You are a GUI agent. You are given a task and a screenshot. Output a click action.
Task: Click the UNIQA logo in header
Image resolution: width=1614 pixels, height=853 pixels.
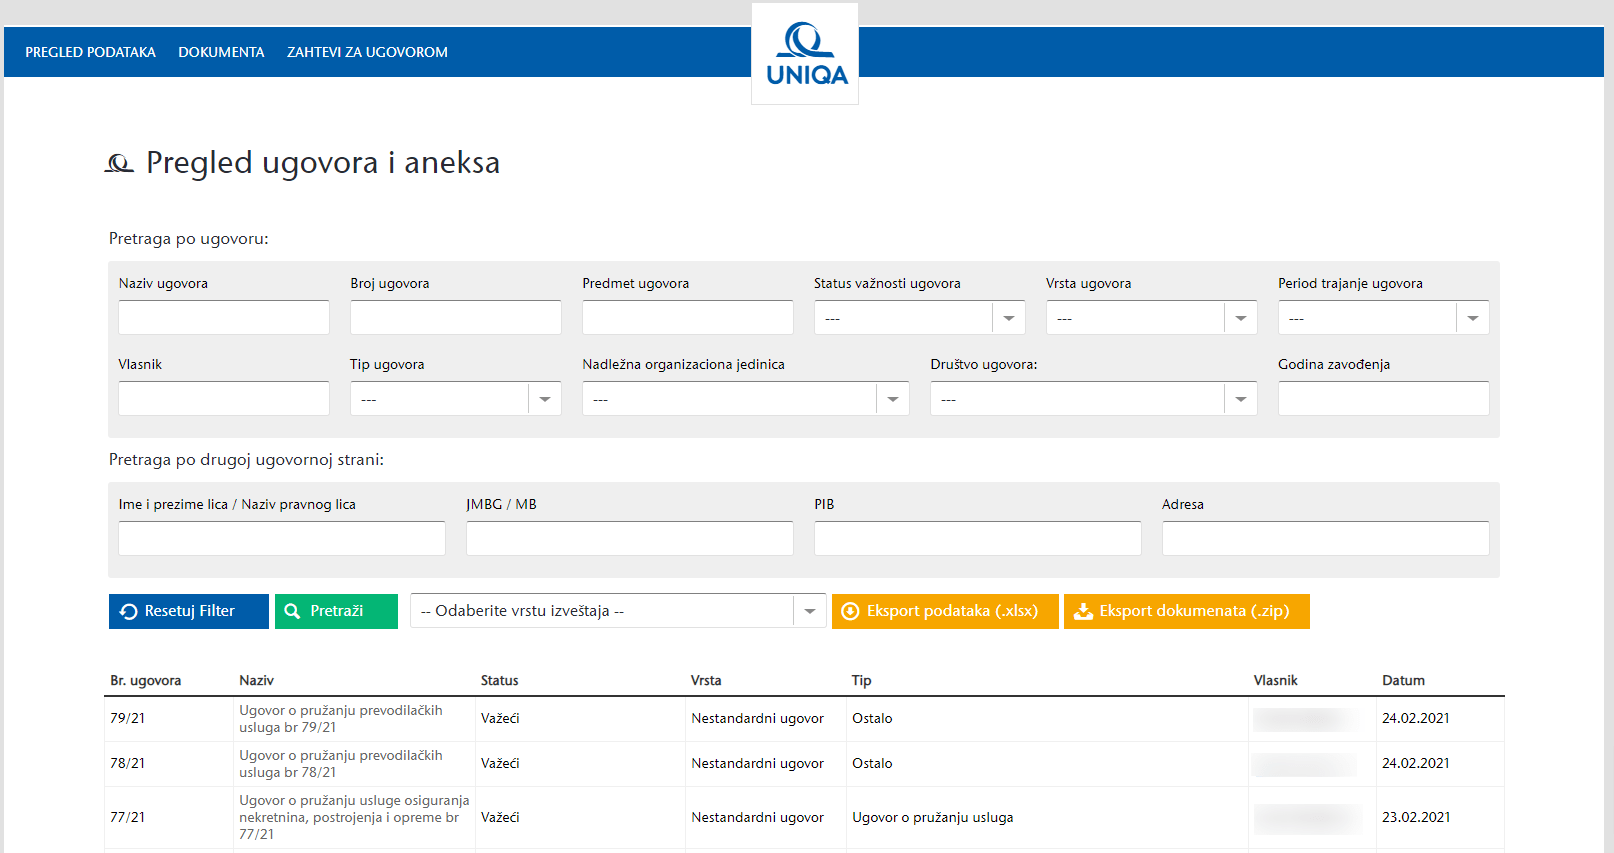coord(805,54)
